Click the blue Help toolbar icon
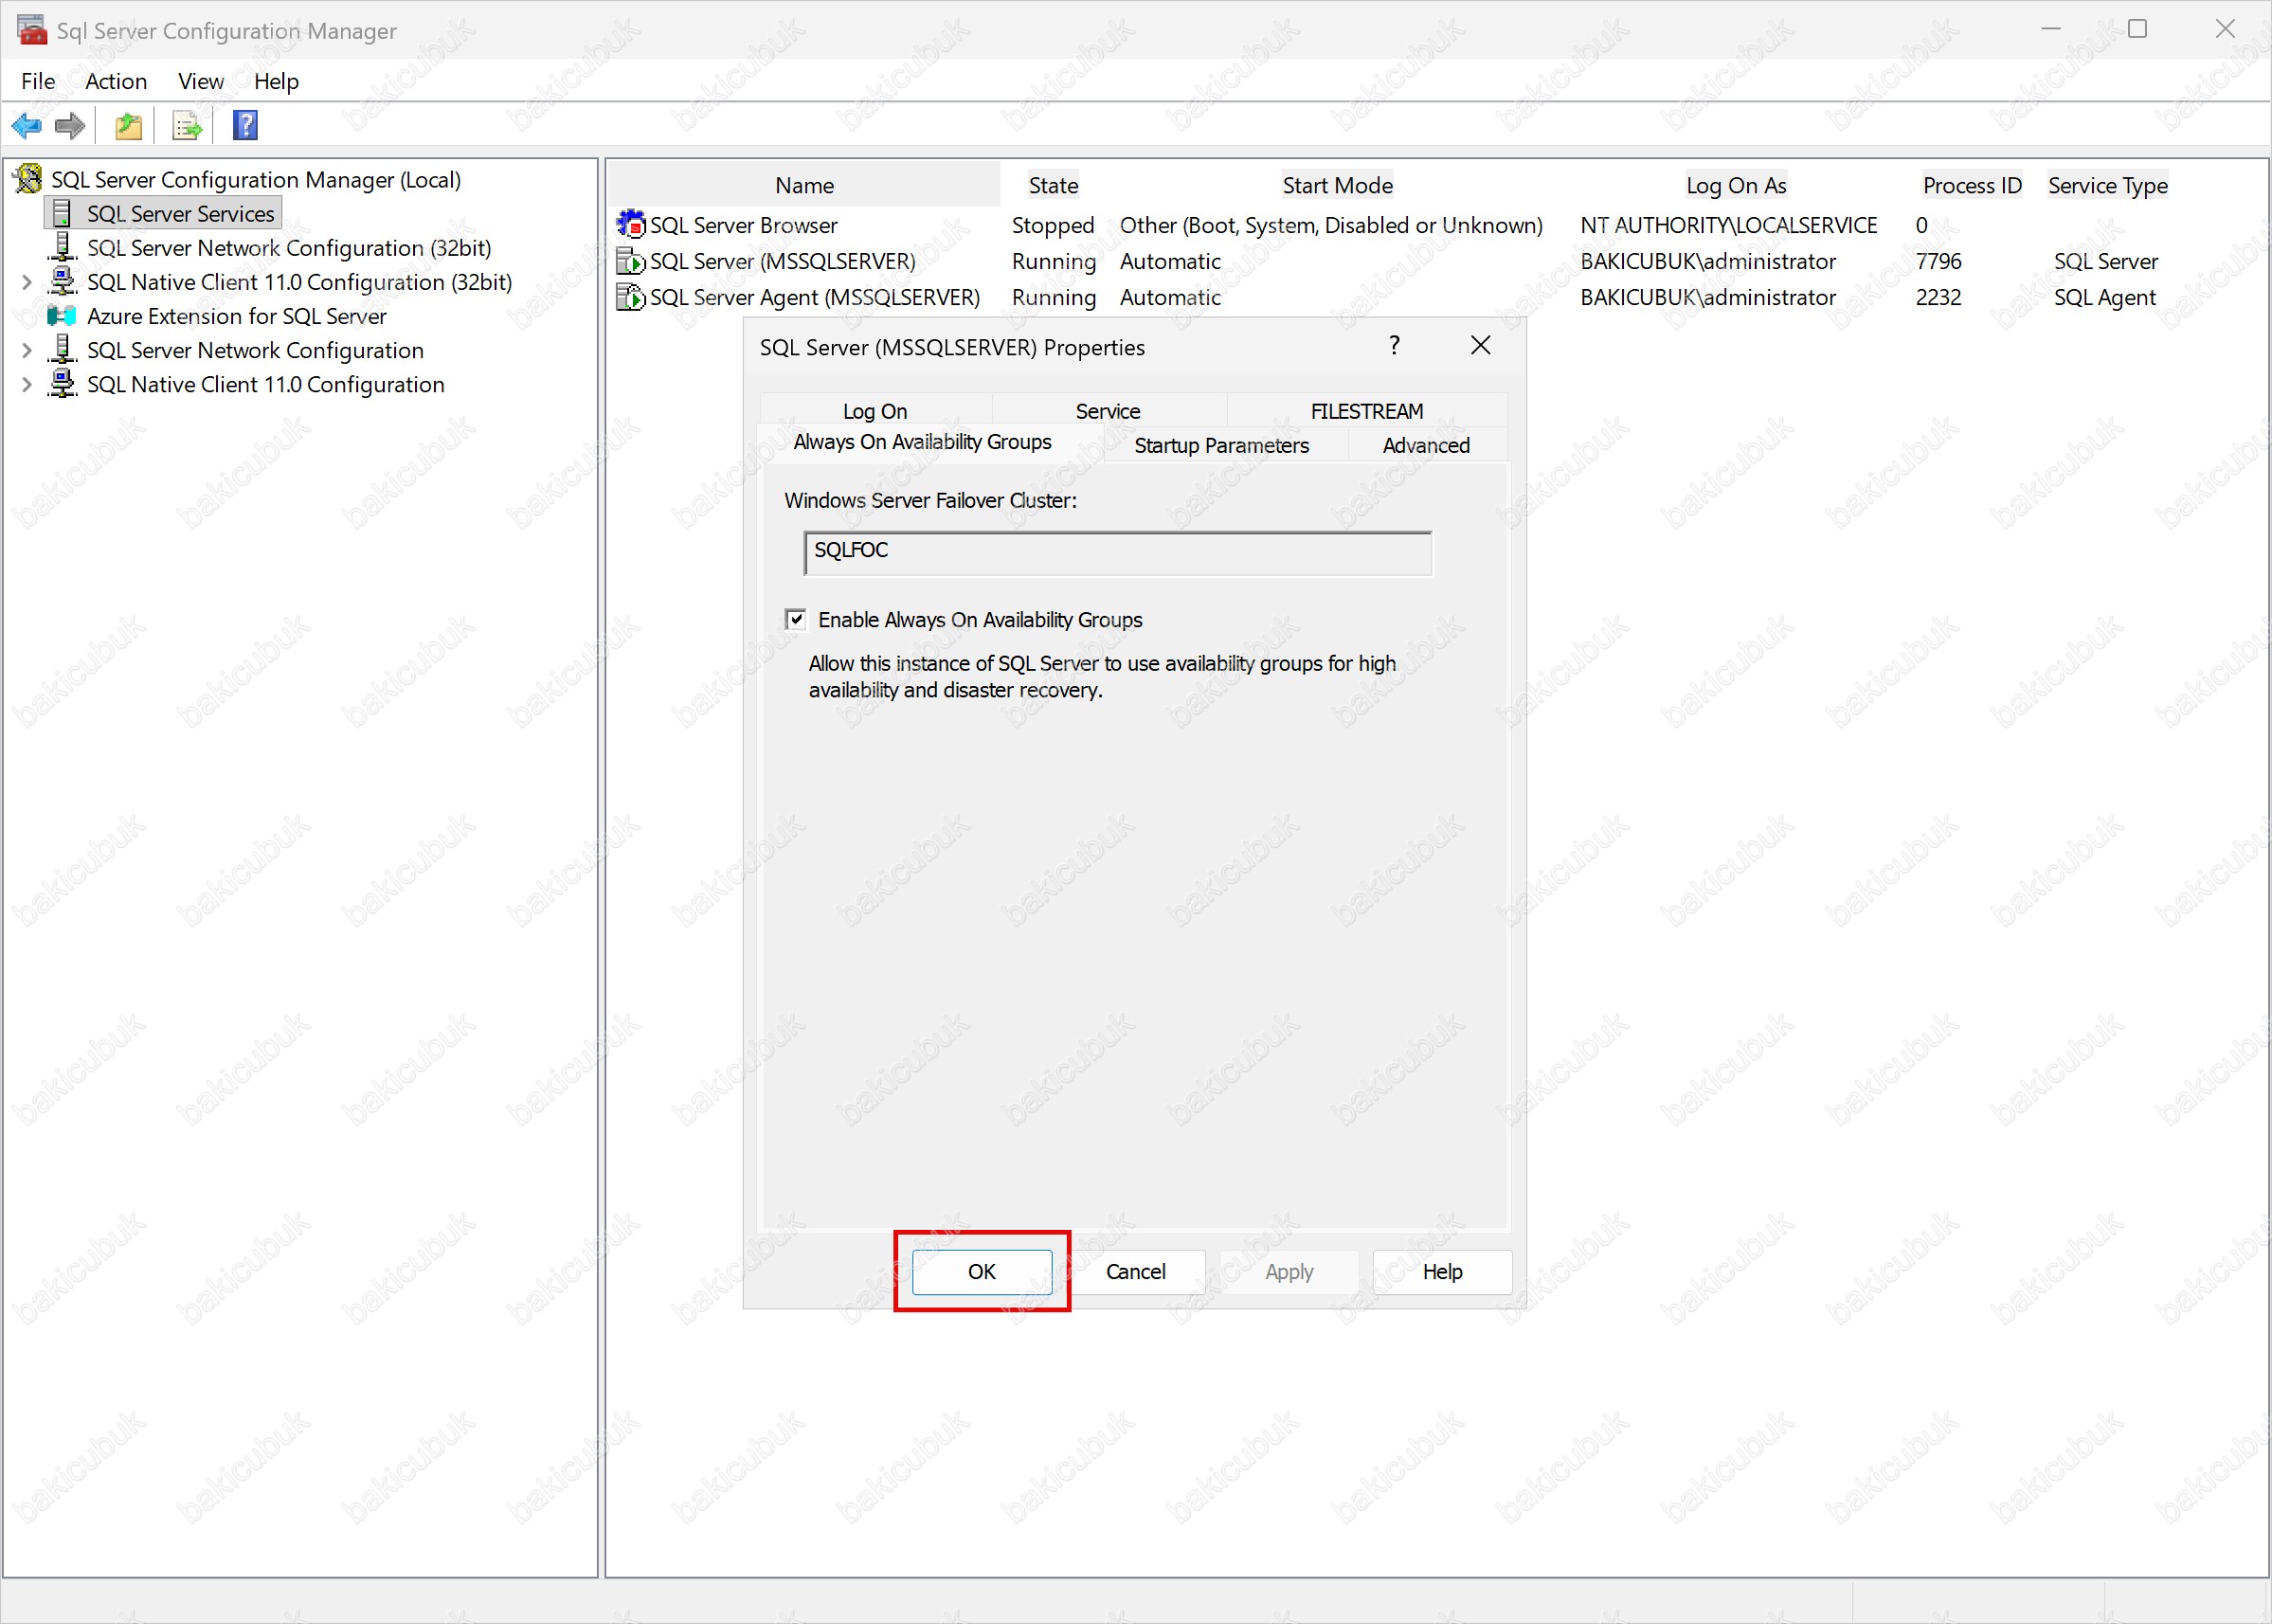 pos(245,126)
